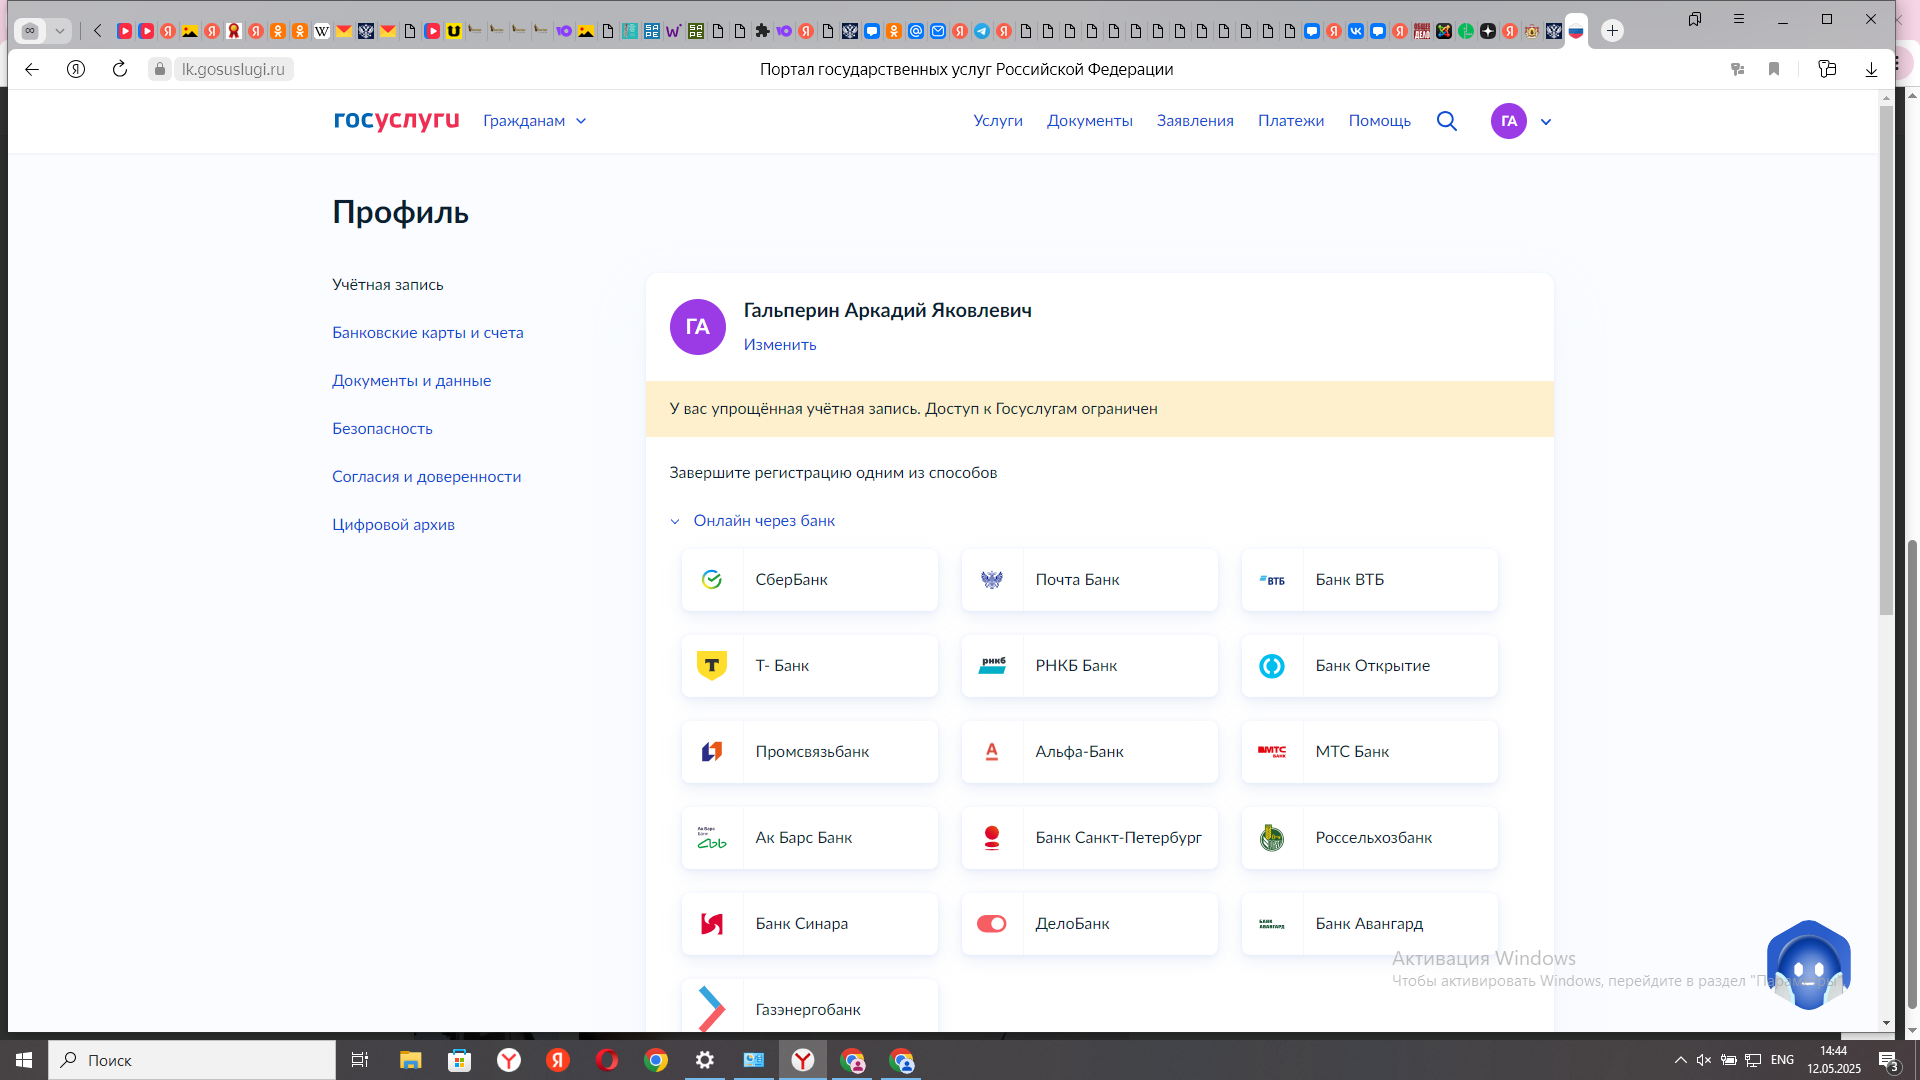Choose Банк ВТБ option
This screenshot has width=1920, height=1080.
pos(1370,580)
